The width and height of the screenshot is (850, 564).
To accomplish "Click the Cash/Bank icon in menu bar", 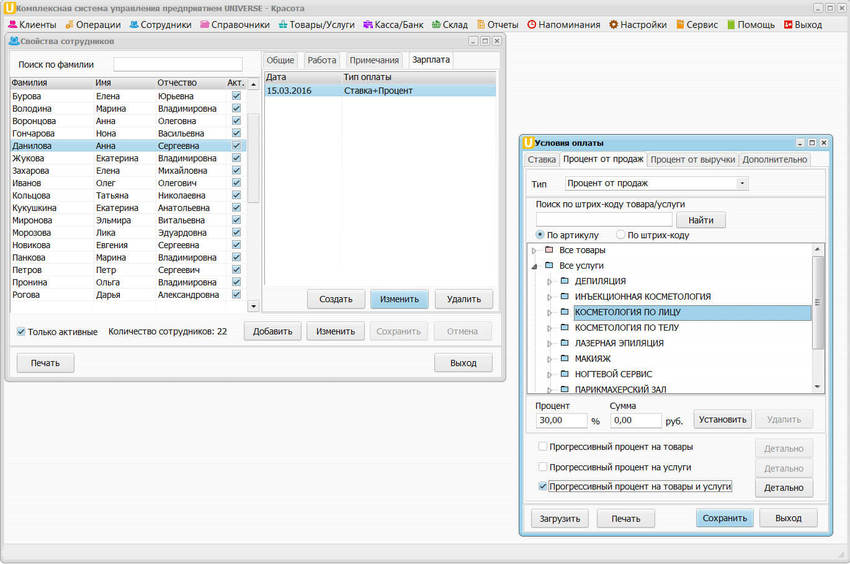I will (368, 24).
